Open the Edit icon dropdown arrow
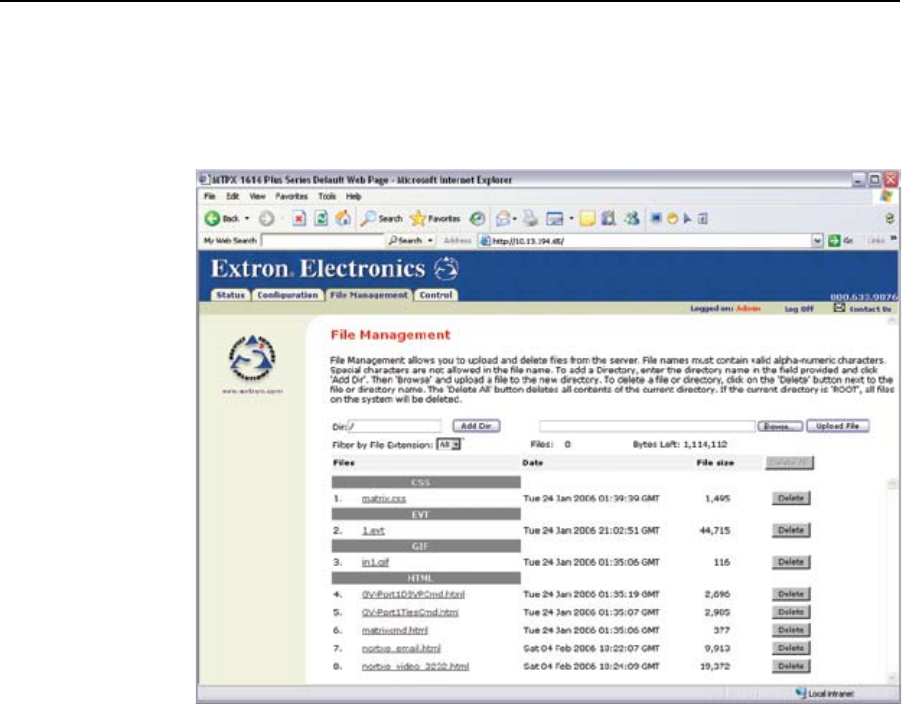Screen dimensions: 902x704 tap(571, 219)
